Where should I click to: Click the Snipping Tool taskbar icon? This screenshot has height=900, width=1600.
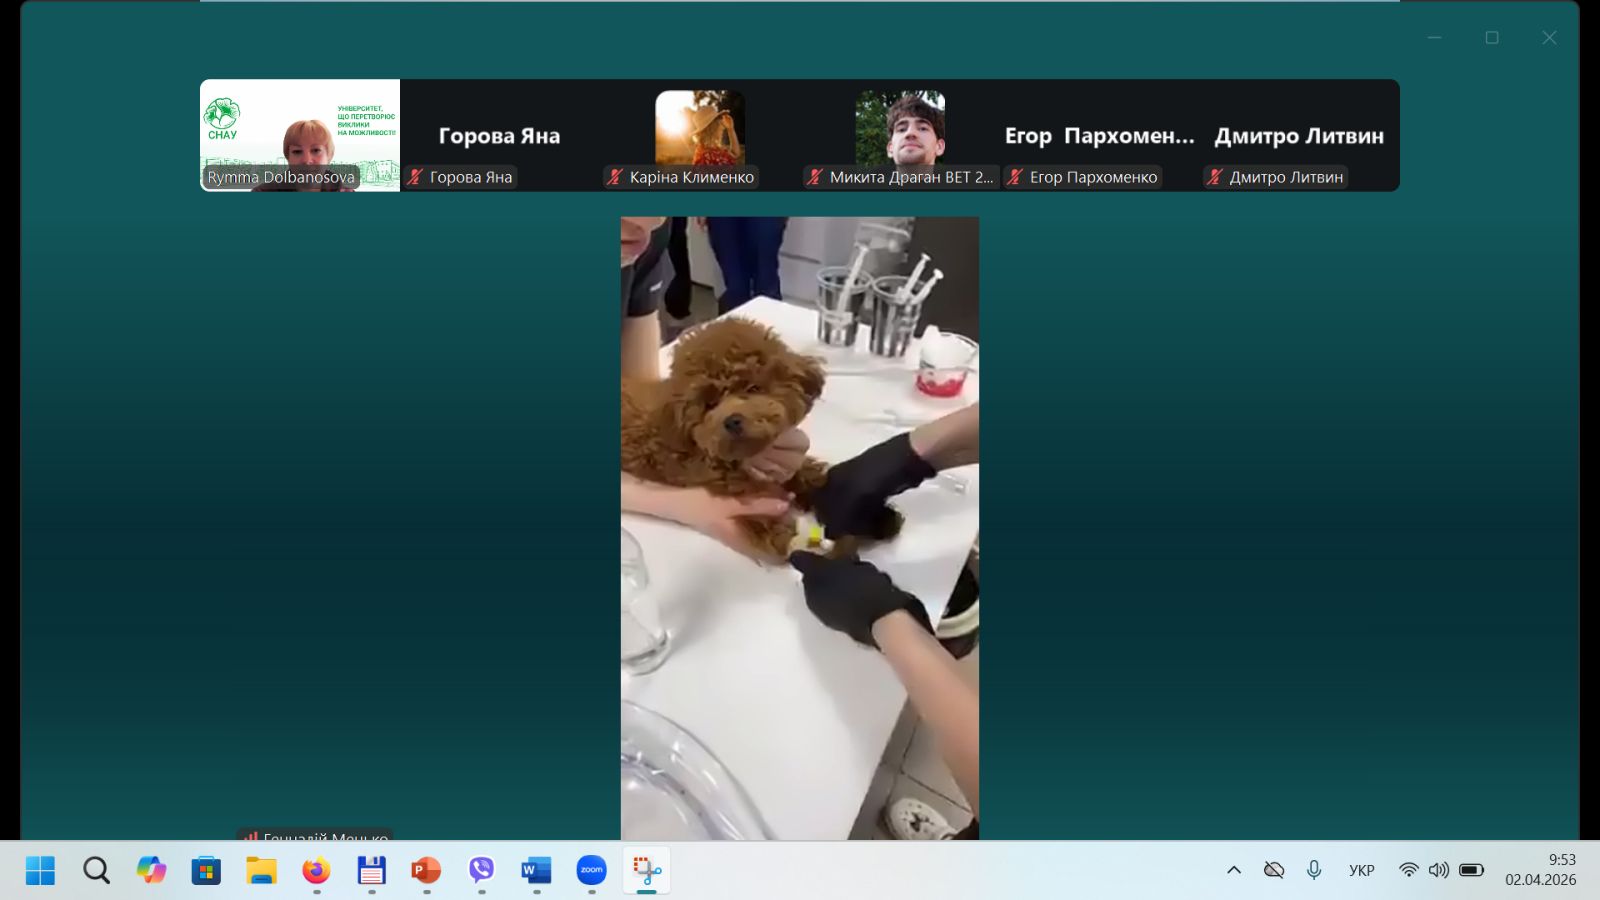click(647, 870)
